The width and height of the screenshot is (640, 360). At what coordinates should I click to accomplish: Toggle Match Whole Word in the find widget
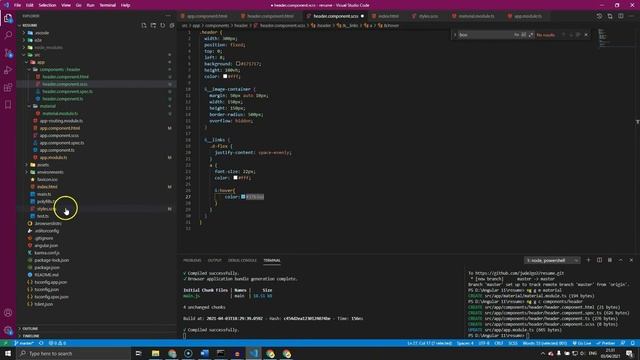point(524,35)
